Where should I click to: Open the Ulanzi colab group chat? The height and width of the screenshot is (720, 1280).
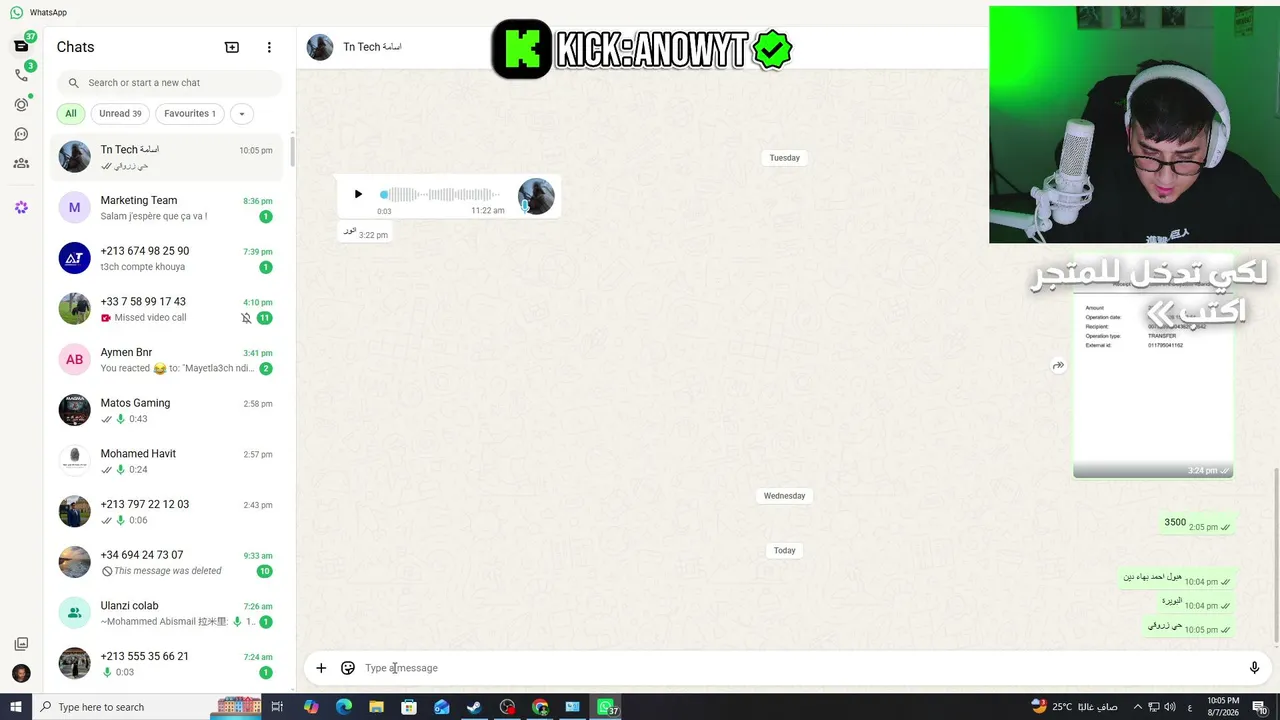click(x=167, y=613)
